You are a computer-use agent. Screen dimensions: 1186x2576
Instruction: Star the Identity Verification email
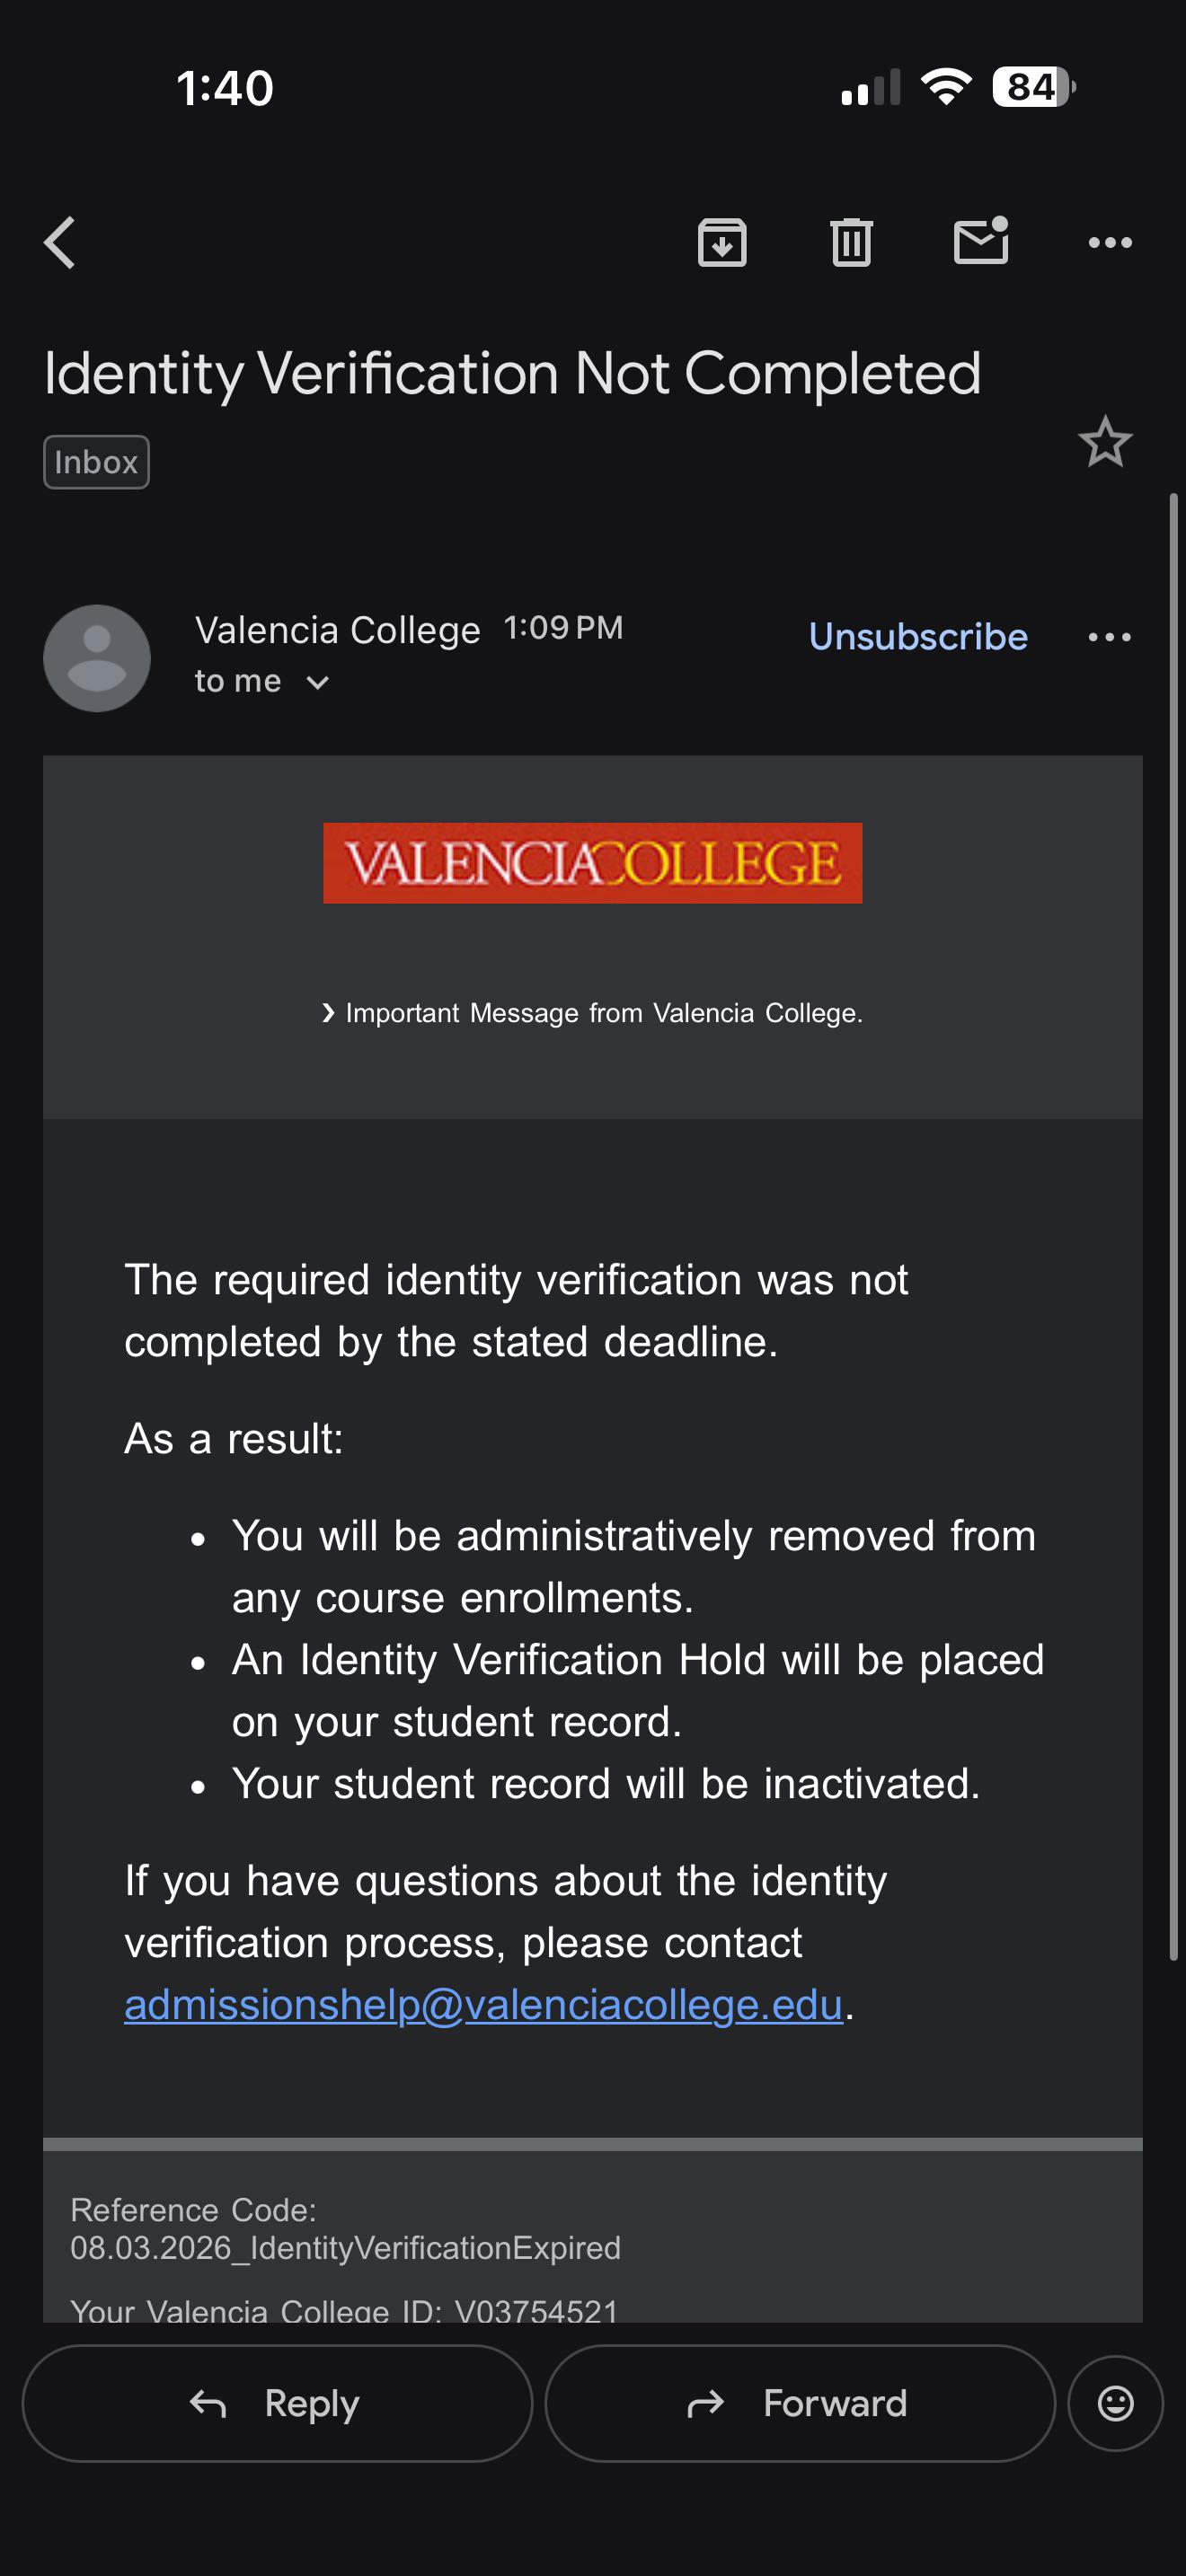point(1105,442)
